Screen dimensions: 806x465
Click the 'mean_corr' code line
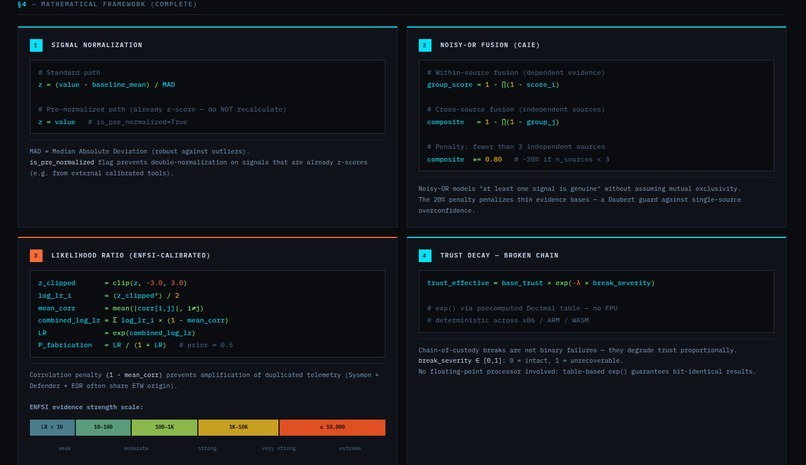point(121,308)
